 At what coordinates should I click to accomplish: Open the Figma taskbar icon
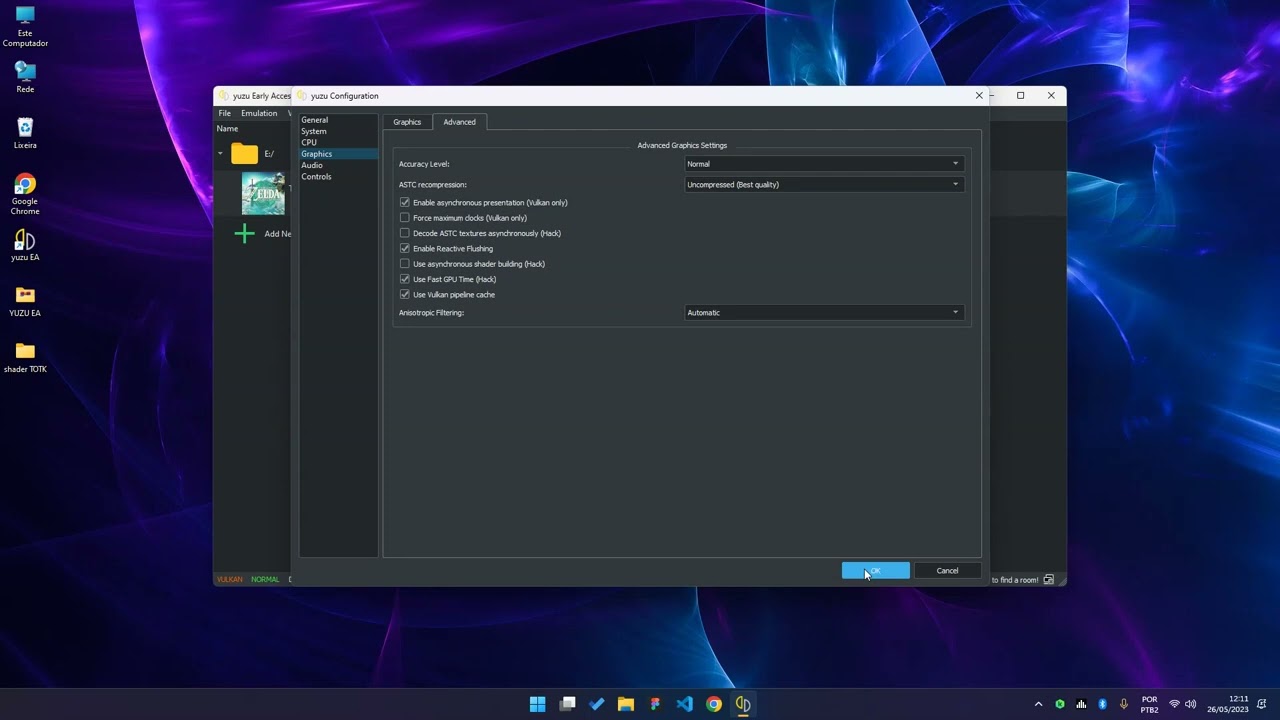[x=655, y=704]
